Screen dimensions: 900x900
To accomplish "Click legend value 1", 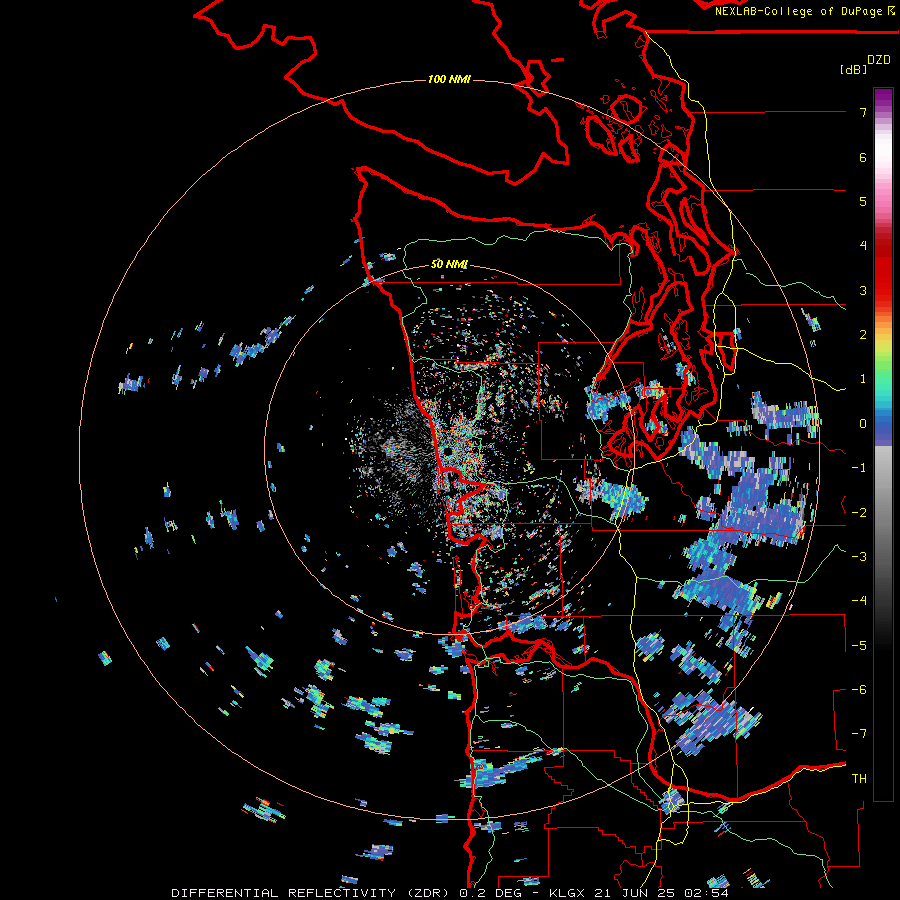I will click(x=863, y=379).
